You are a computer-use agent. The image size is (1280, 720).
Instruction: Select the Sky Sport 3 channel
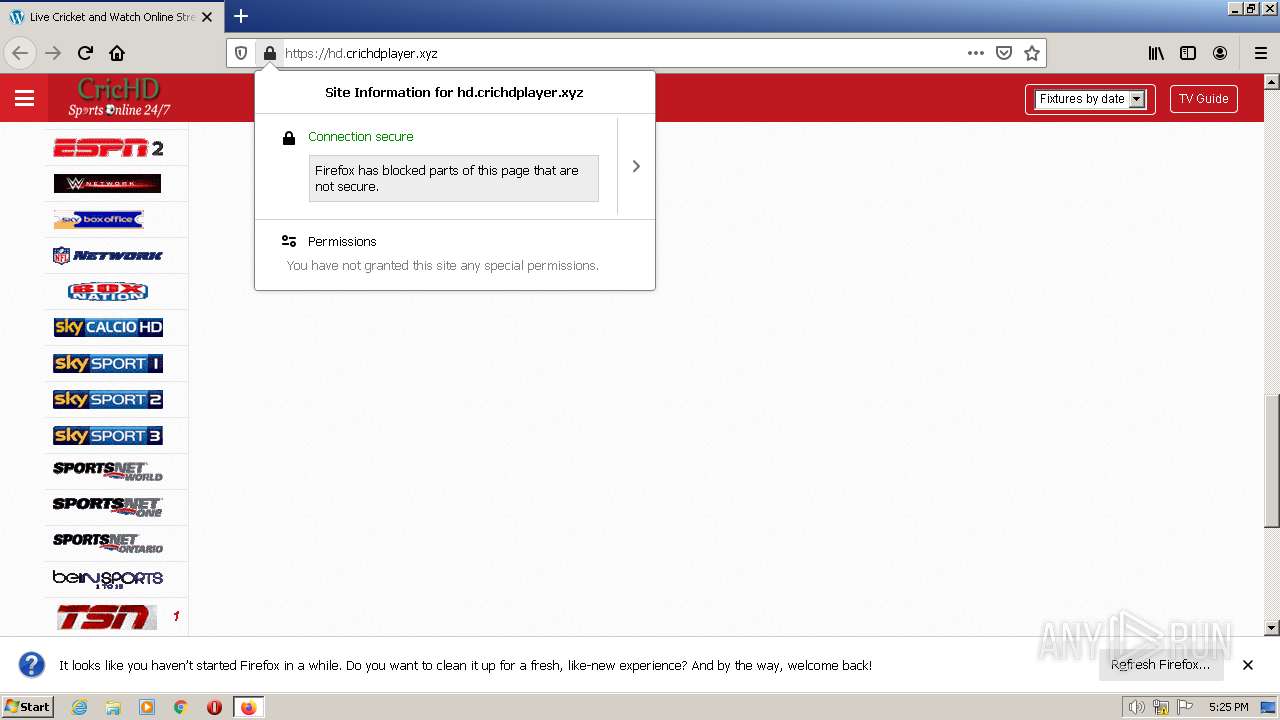108,436
